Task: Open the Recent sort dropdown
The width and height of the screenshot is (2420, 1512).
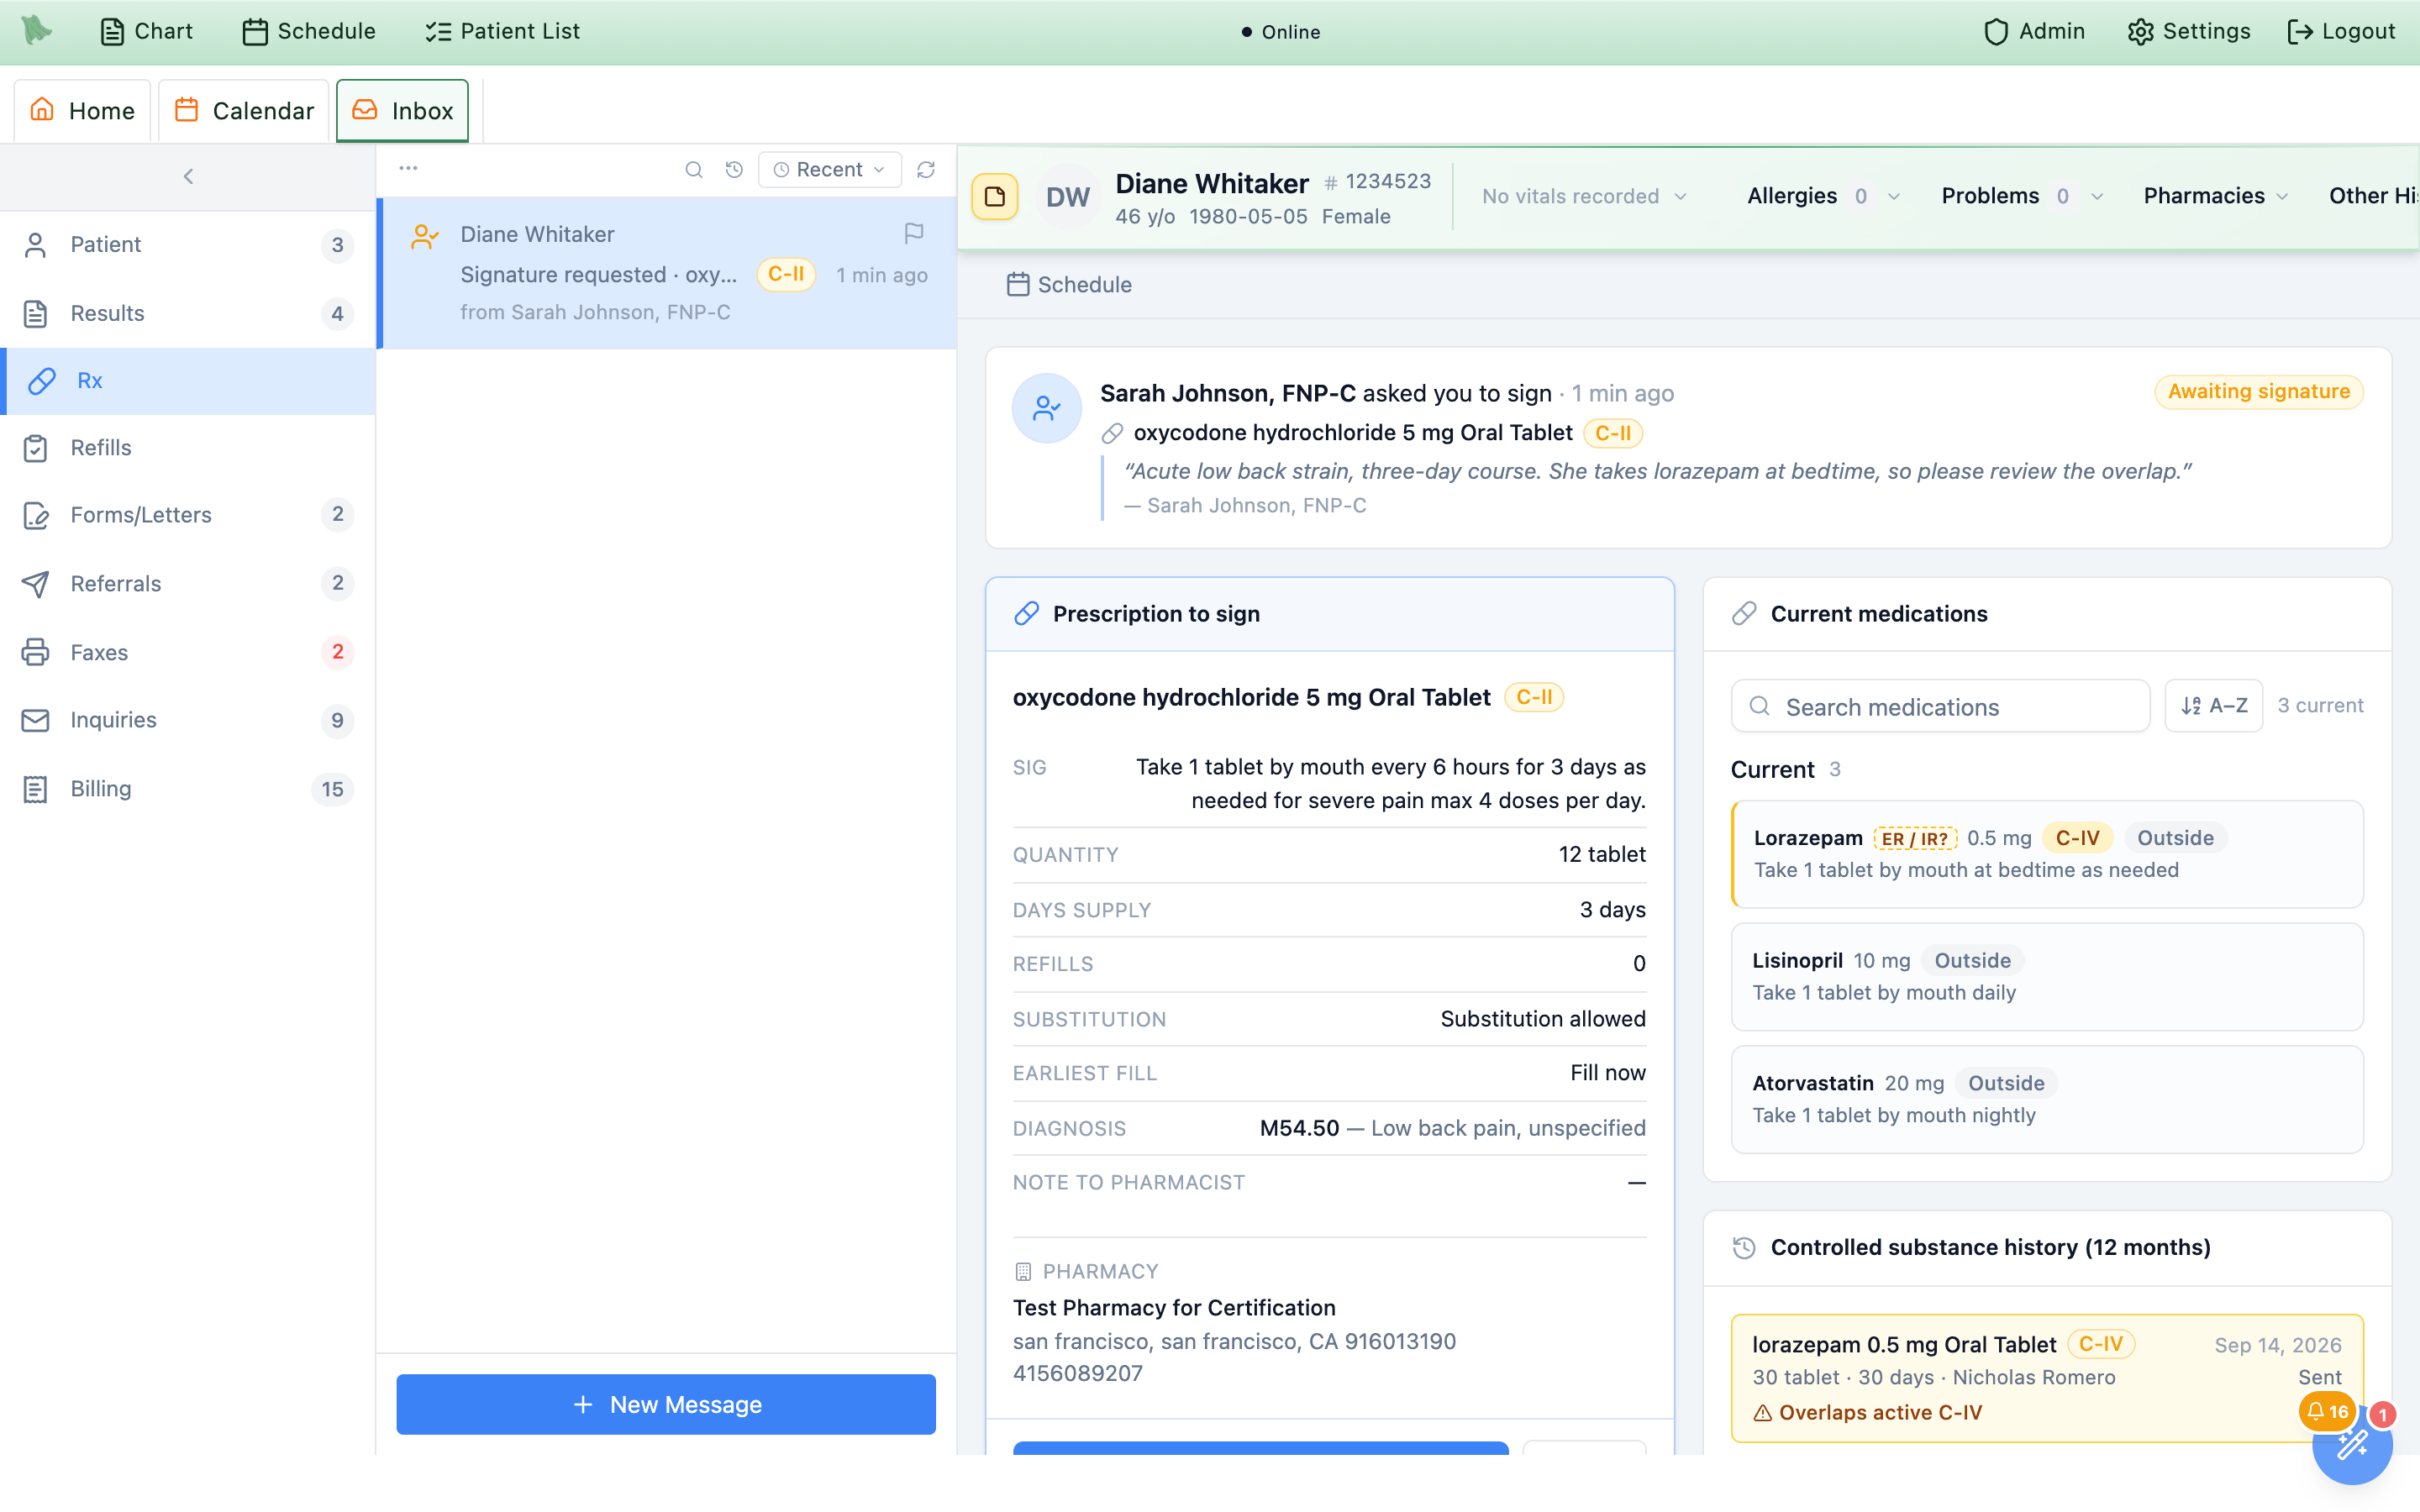Action: pos(829,170)
